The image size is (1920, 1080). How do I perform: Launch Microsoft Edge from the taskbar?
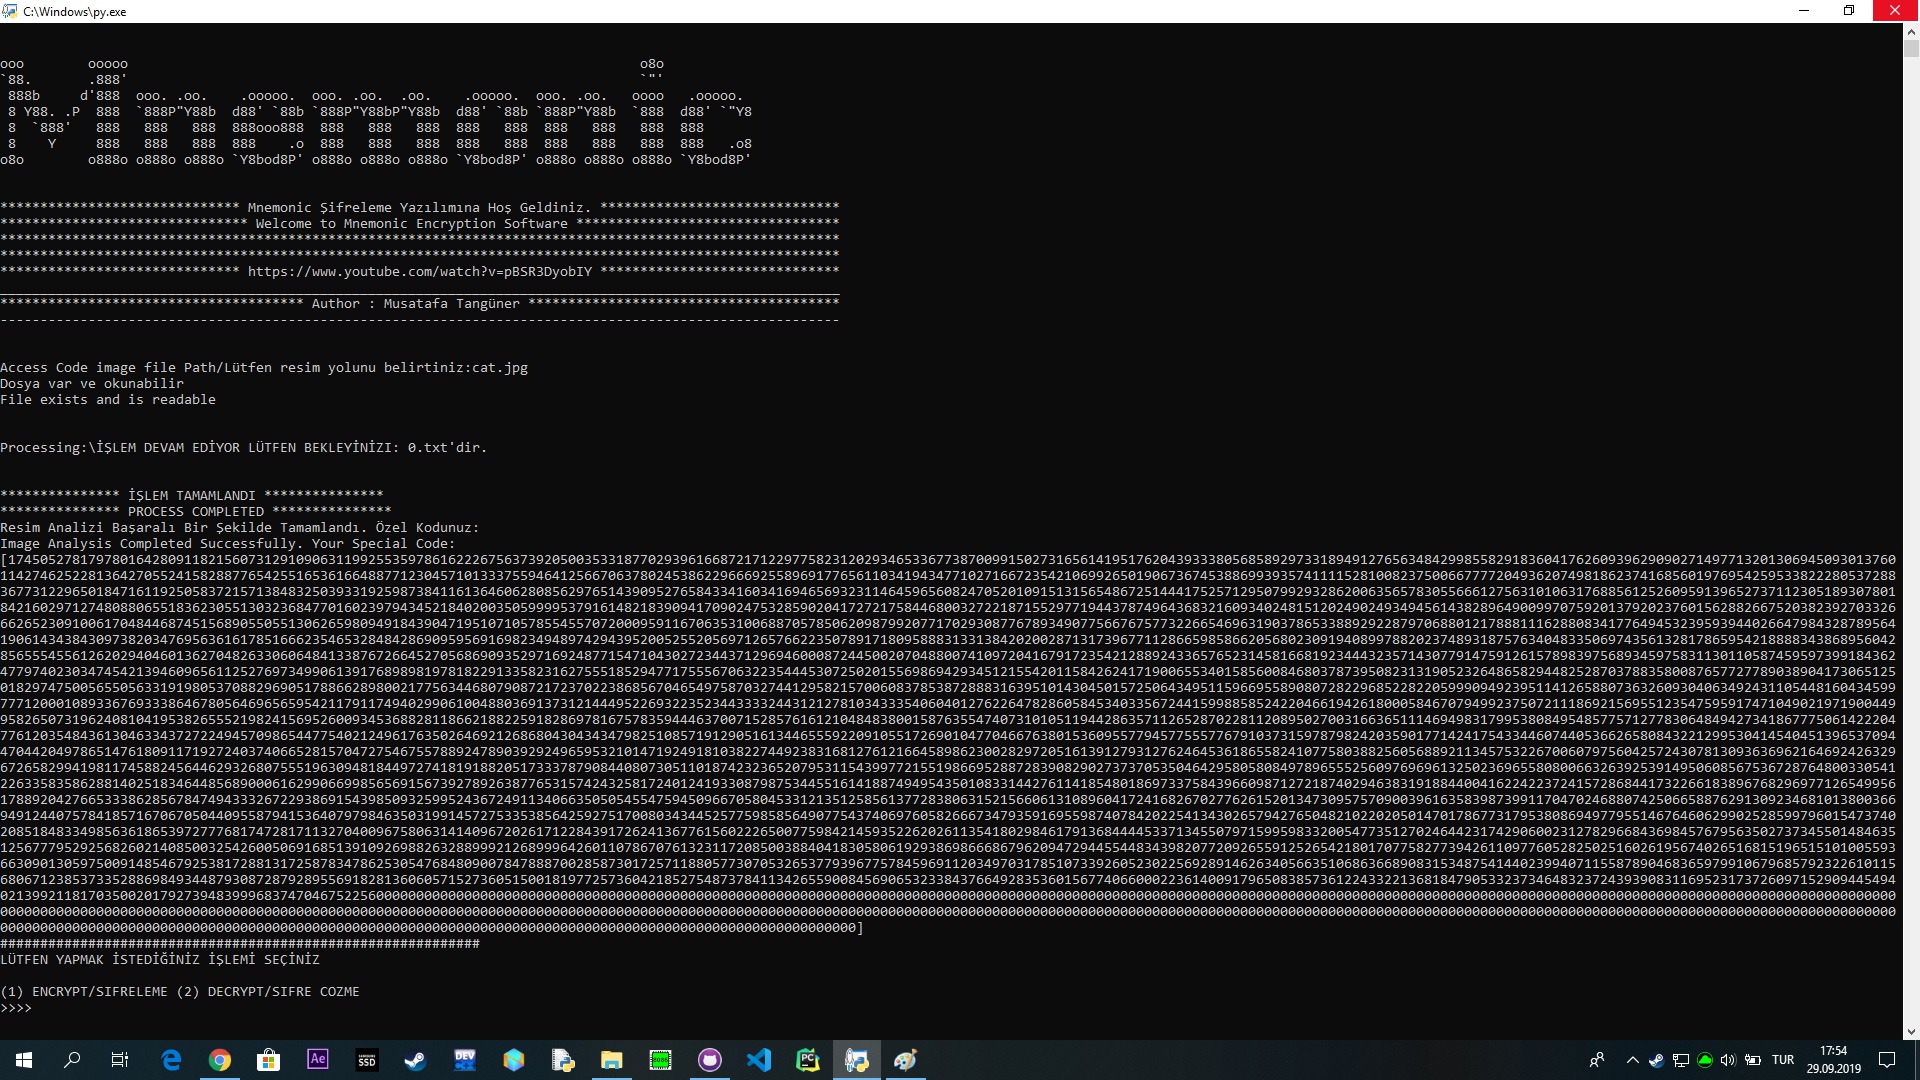tap(171, 1060)
